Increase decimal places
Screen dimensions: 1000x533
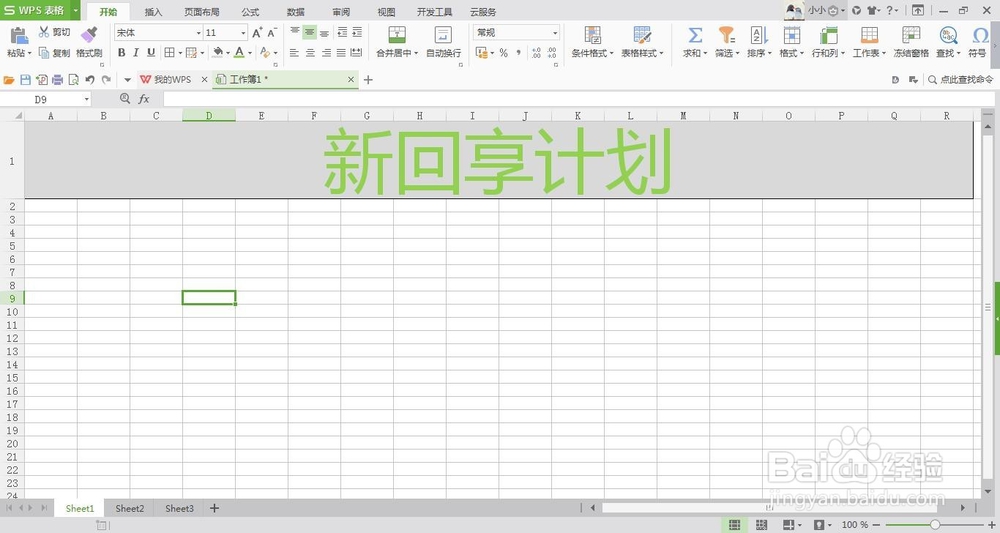pos(536,53)
